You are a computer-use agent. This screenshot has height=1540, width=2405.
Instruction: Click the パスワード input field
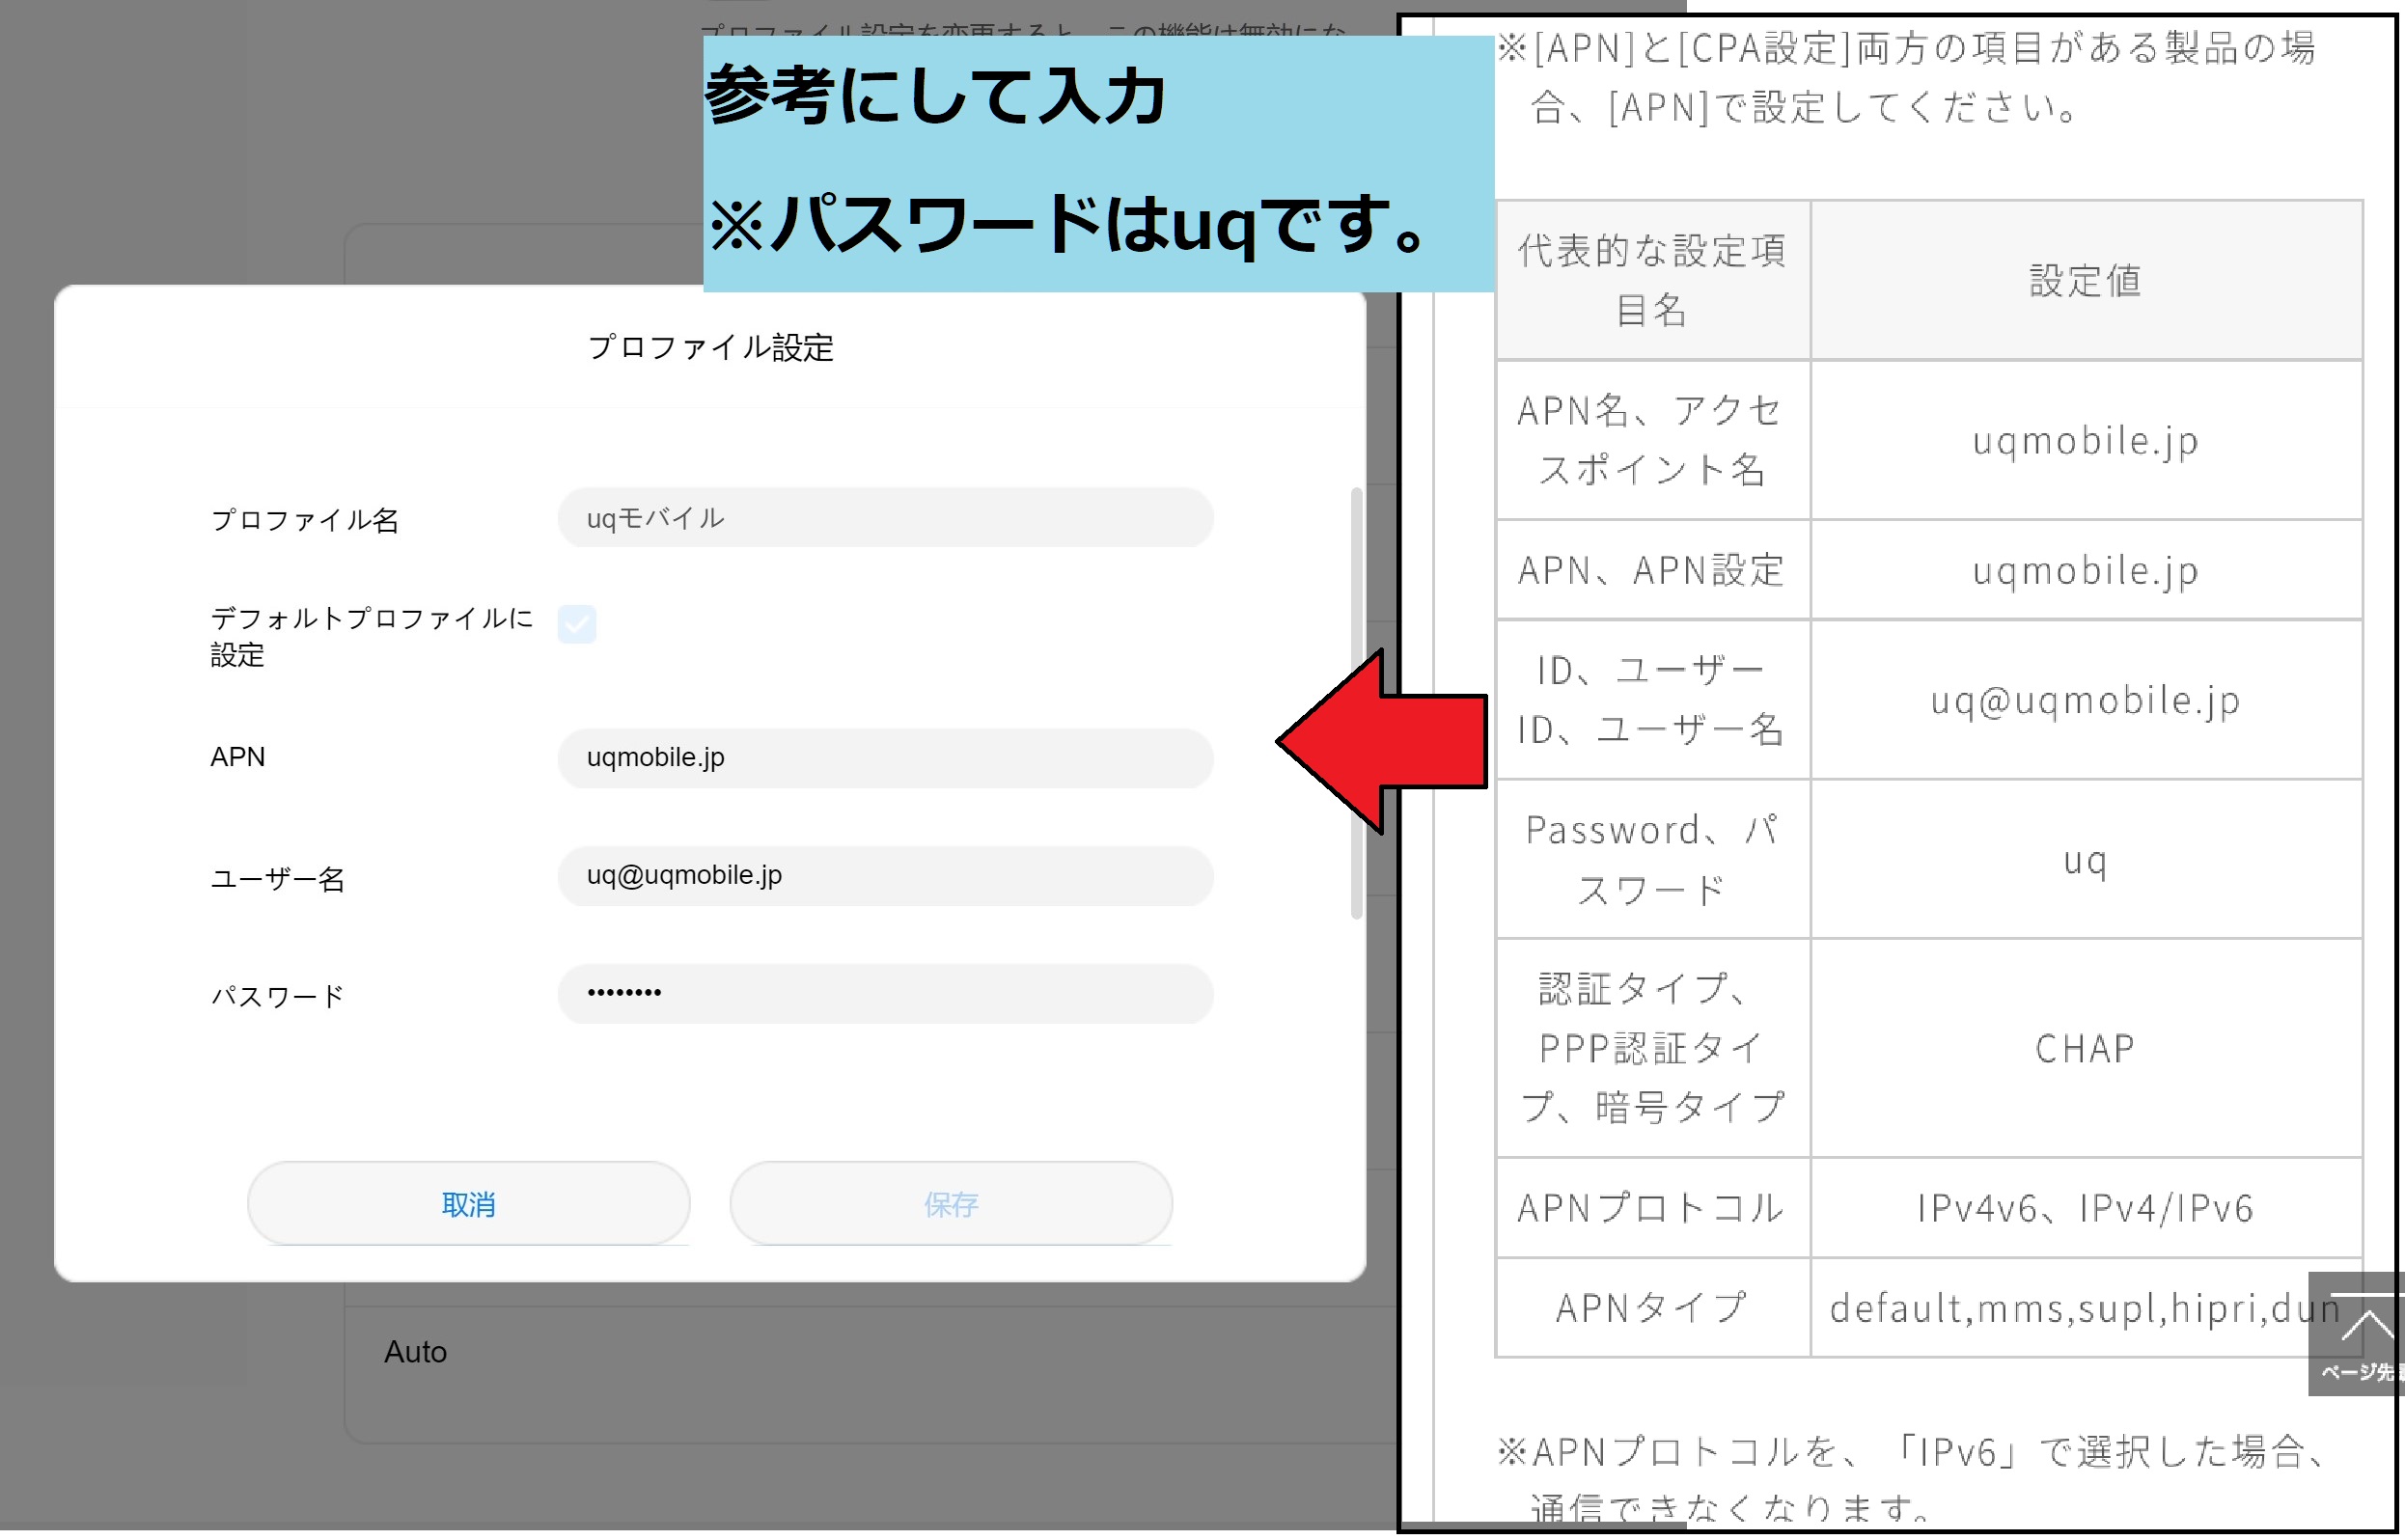[885, 994]
